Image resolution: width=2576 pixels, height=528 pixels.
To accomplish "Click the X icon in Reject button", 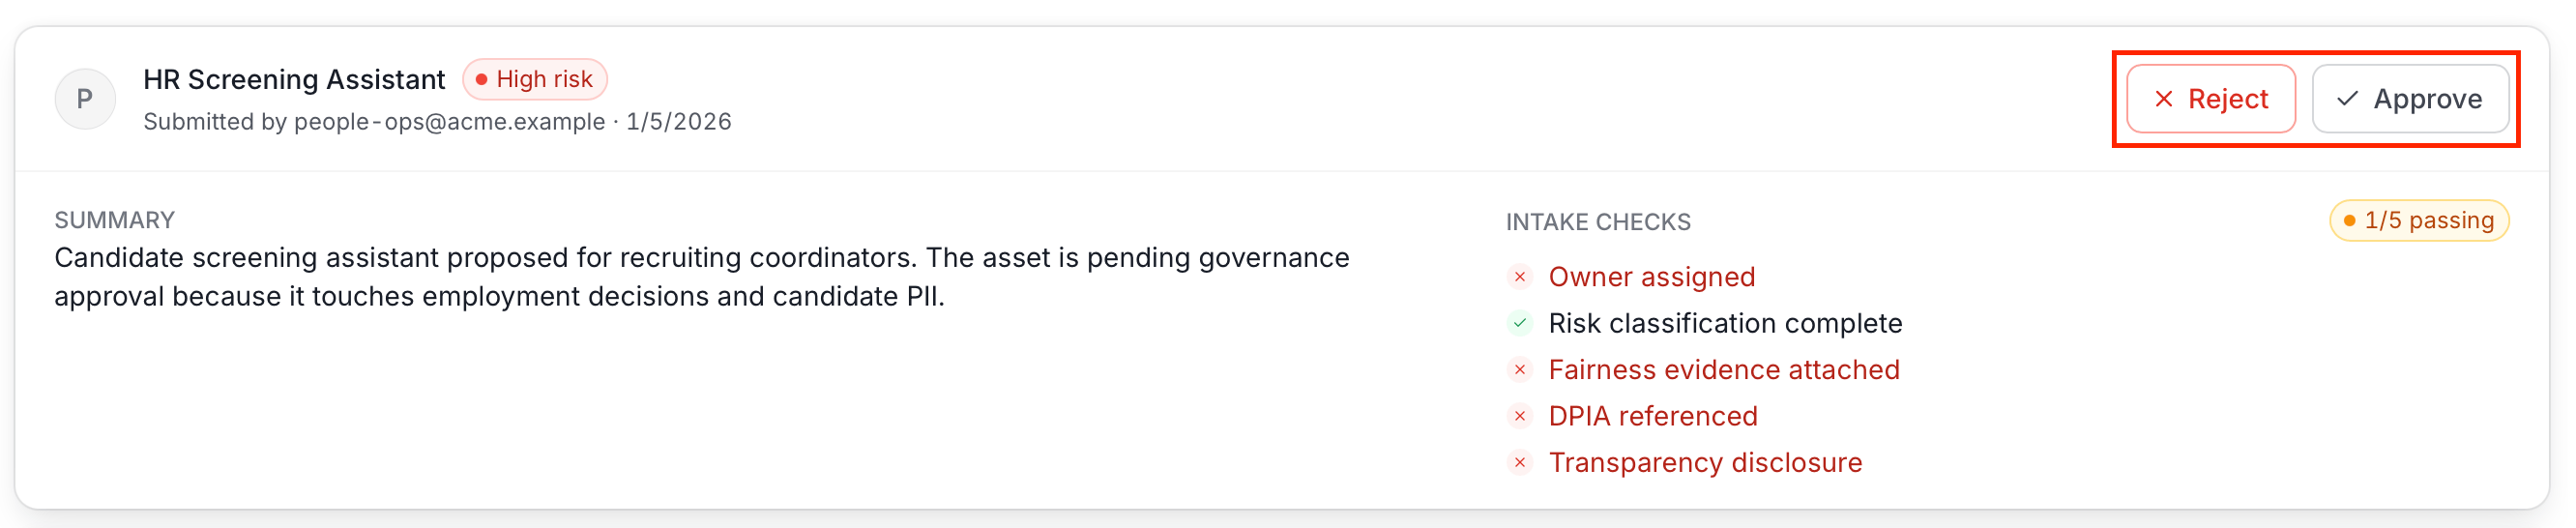I will (2163, 99).
